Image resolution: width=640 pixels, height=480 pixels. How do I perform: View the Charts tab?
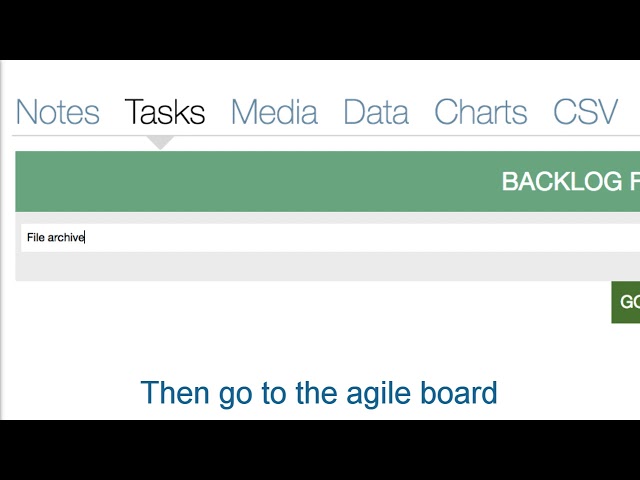pos(480,112)
